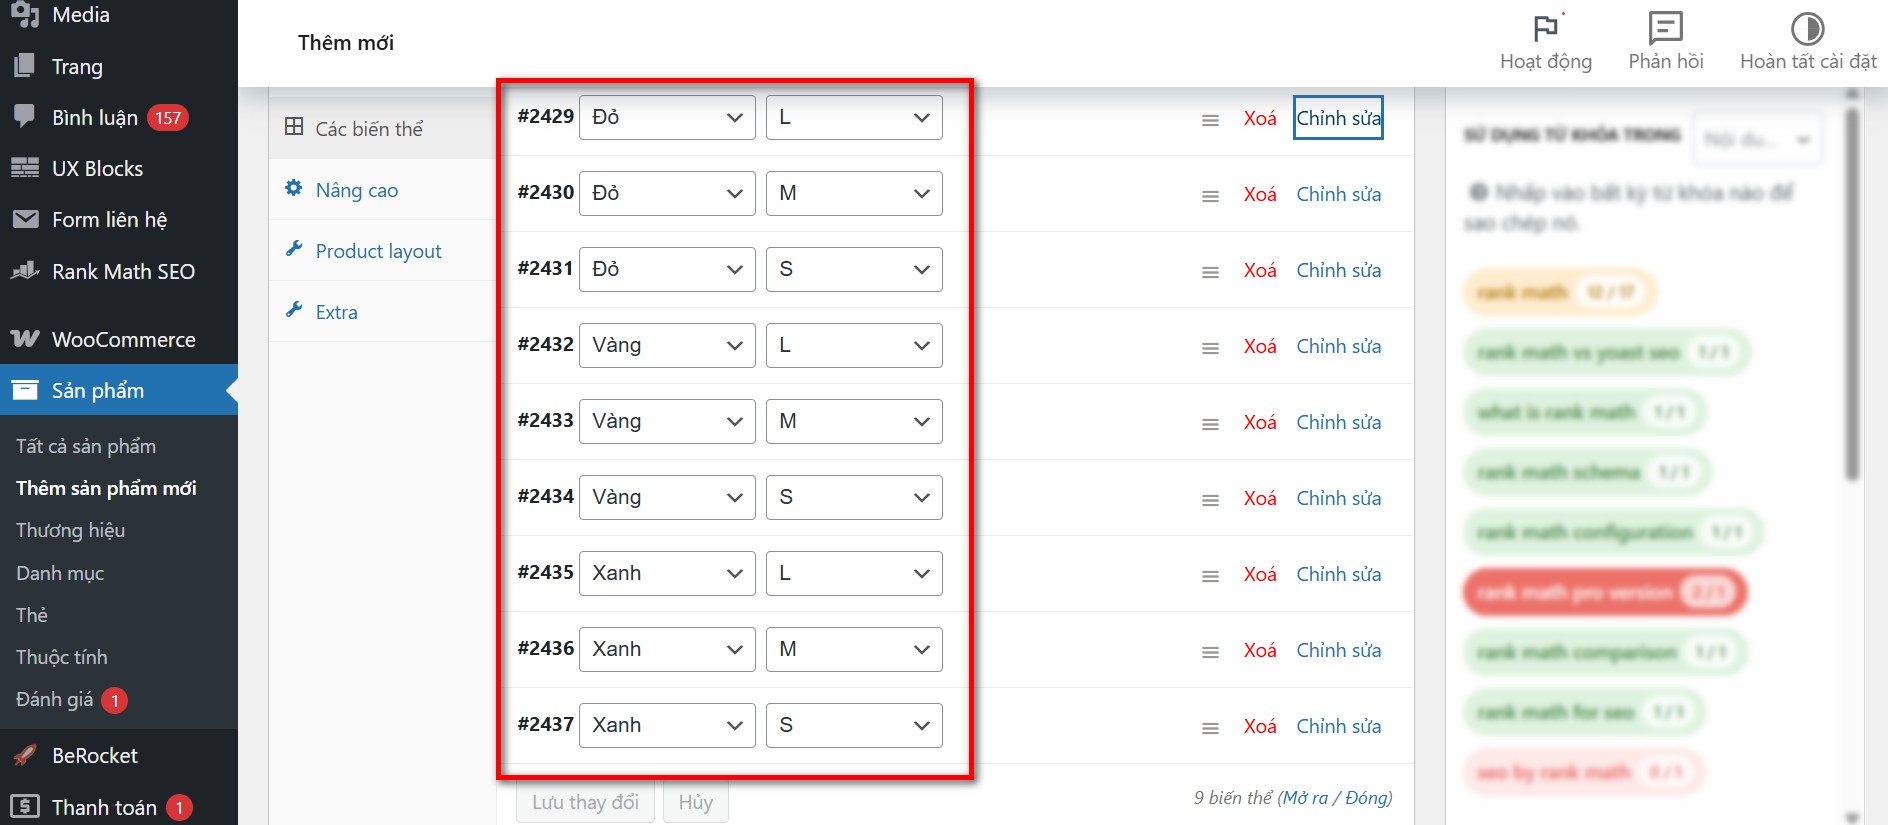Screen dimensions: 1888x825
Task: Open Tất cả sản phẩm menu item
Action: click(x=86, y=446)
